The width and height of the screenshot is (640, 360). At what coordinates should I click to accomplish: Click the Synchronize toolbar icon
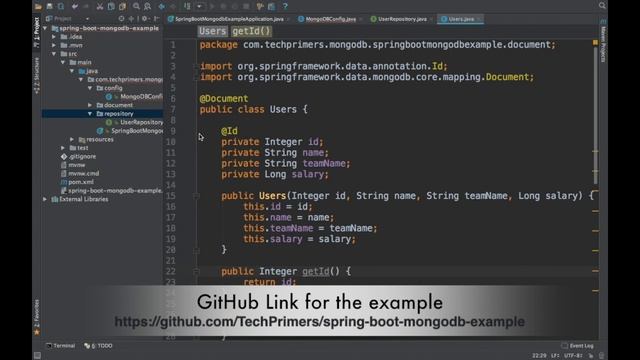[61, 7]
